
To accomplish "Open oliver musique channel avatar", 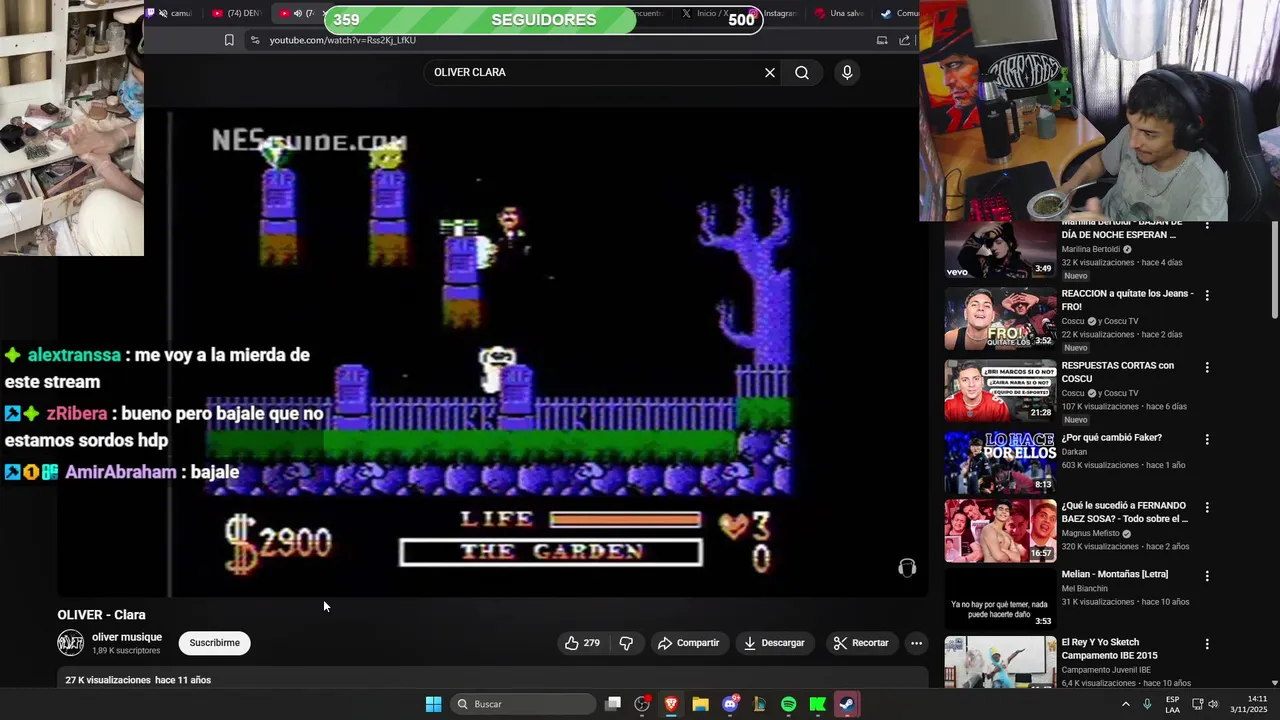I will point(70,643).
